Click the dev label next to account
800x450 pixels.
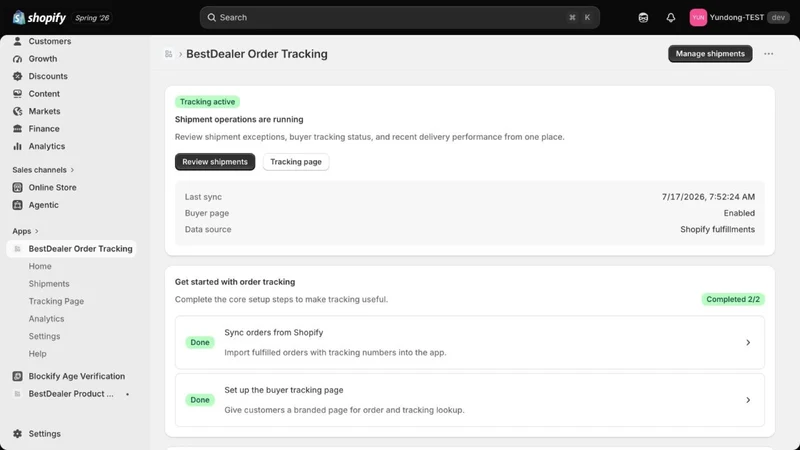(x=778, y=17)
